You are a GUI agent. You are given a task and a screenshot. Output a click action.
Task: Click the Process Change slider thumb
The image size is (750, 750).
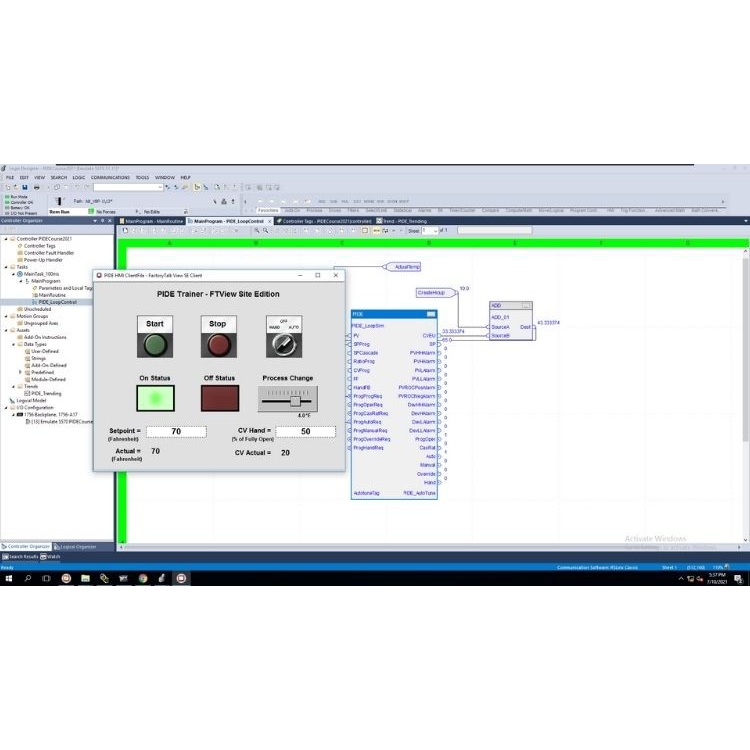click(295, 401)
